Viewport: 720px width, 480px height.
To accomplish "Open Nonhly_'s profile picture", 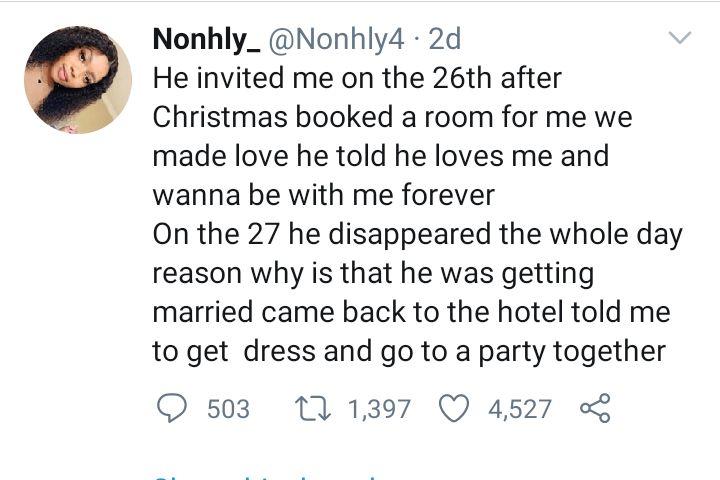I will [x=78, y=80].
